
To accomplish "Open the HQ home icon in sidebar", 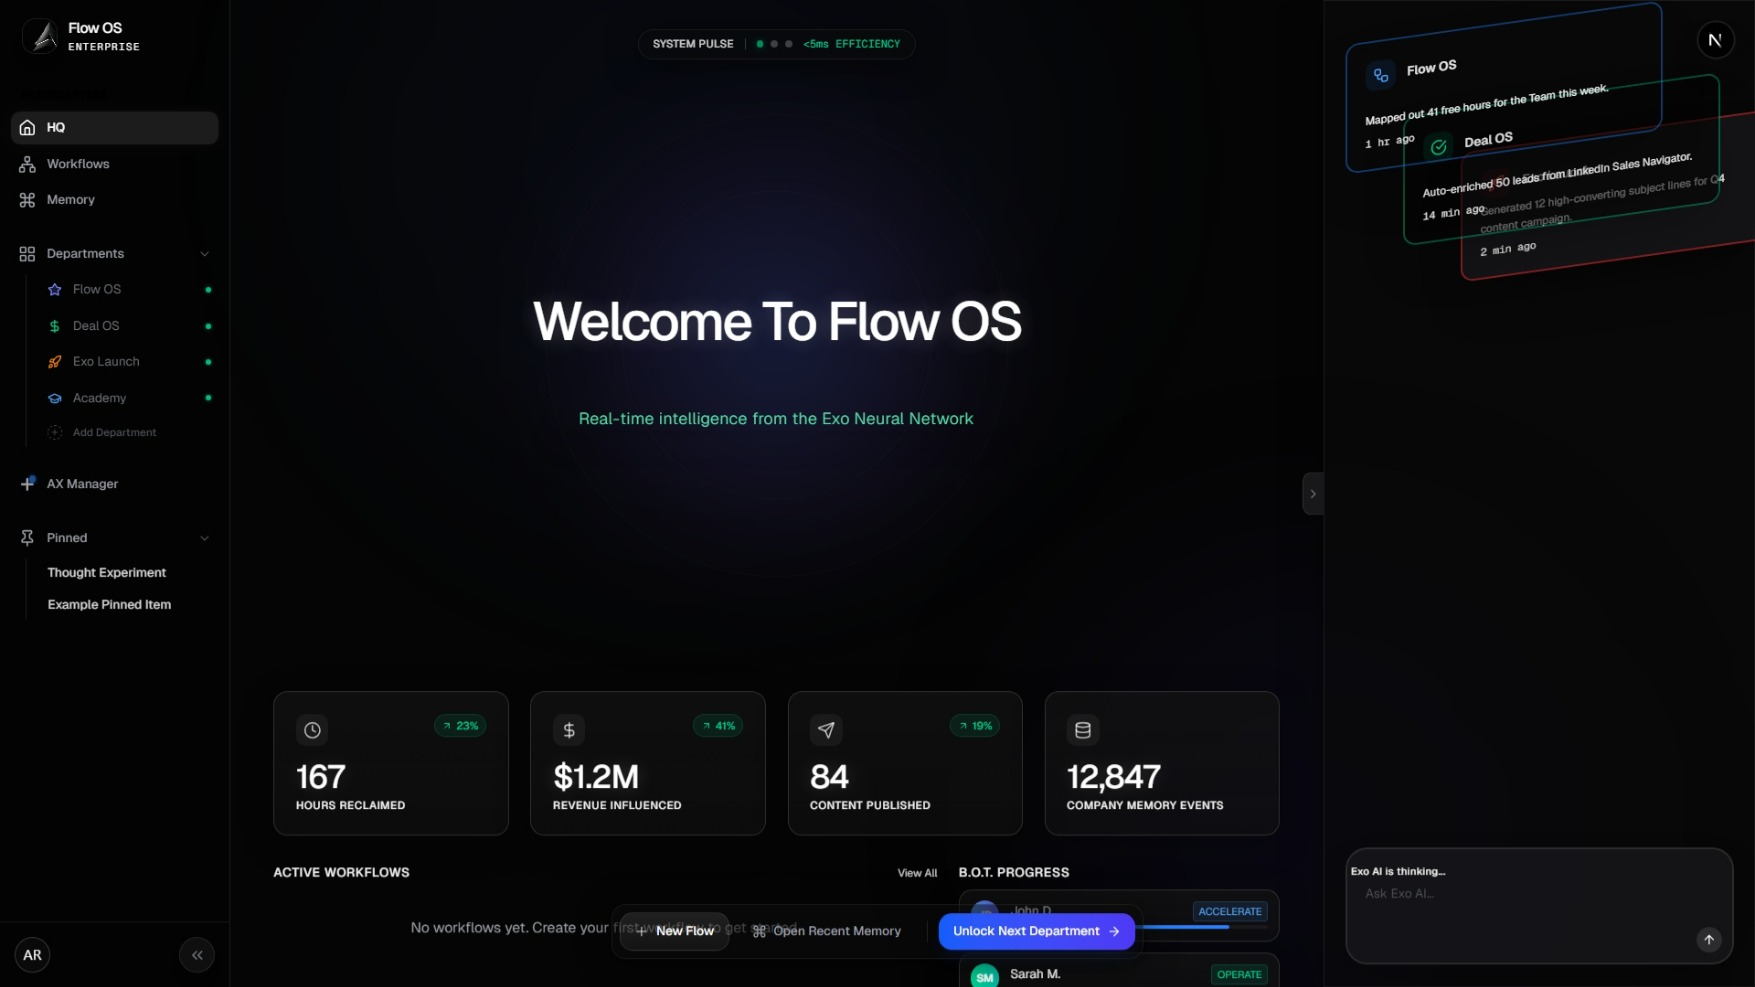I will (26, 128).
